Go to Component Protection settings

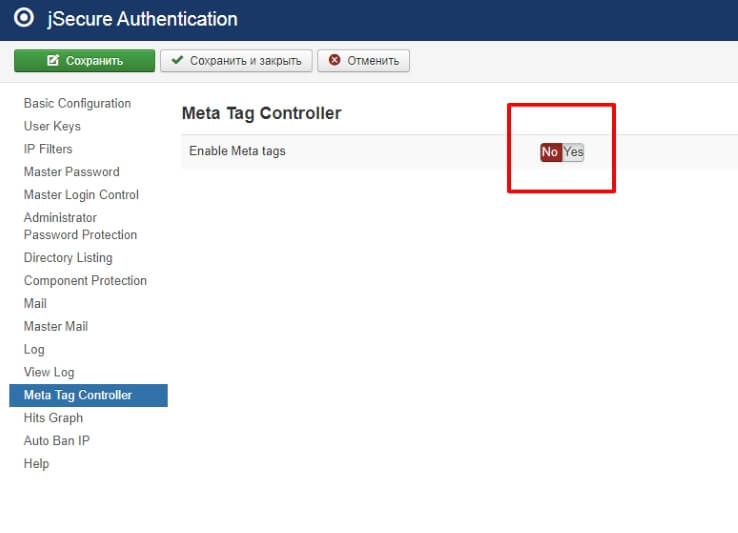point(85,281)
